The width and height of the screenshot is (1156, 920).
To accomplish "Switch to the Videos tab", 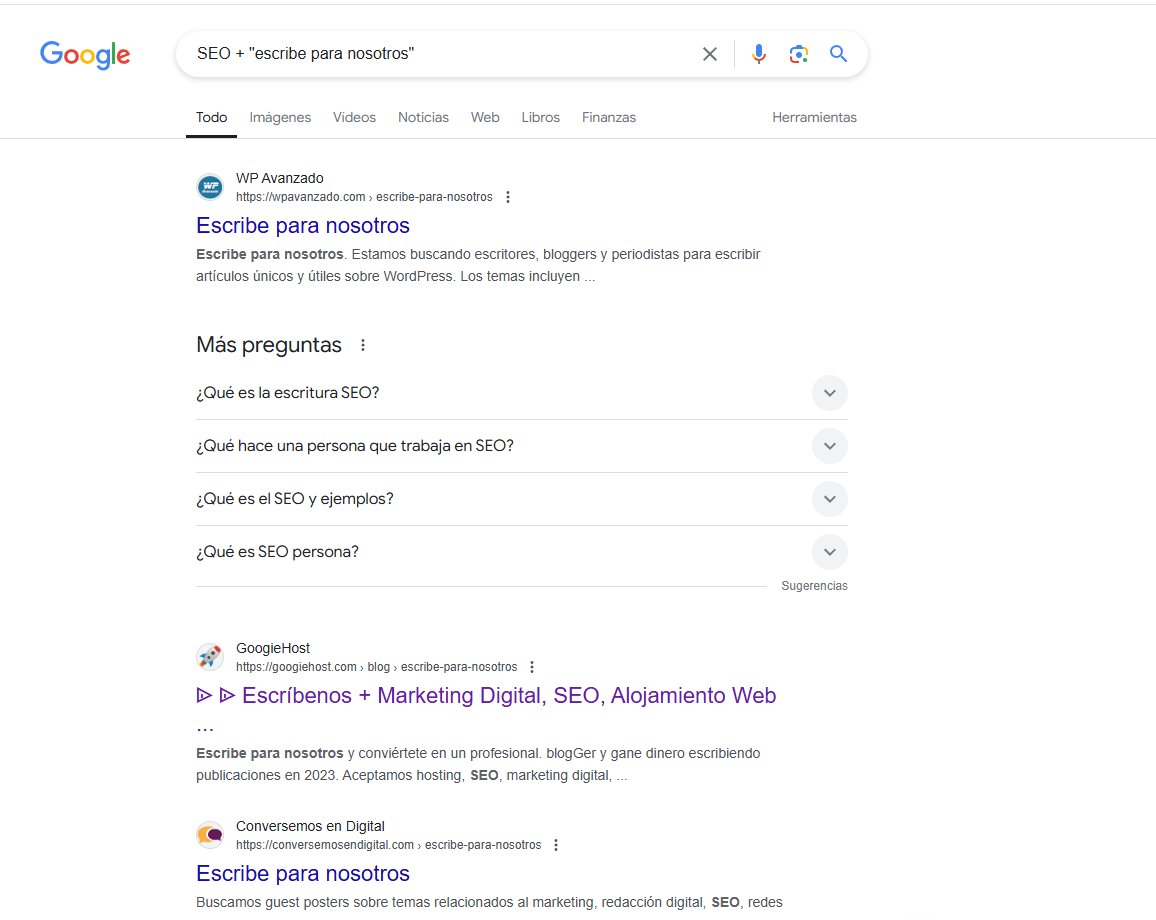I will pos(355,117).
